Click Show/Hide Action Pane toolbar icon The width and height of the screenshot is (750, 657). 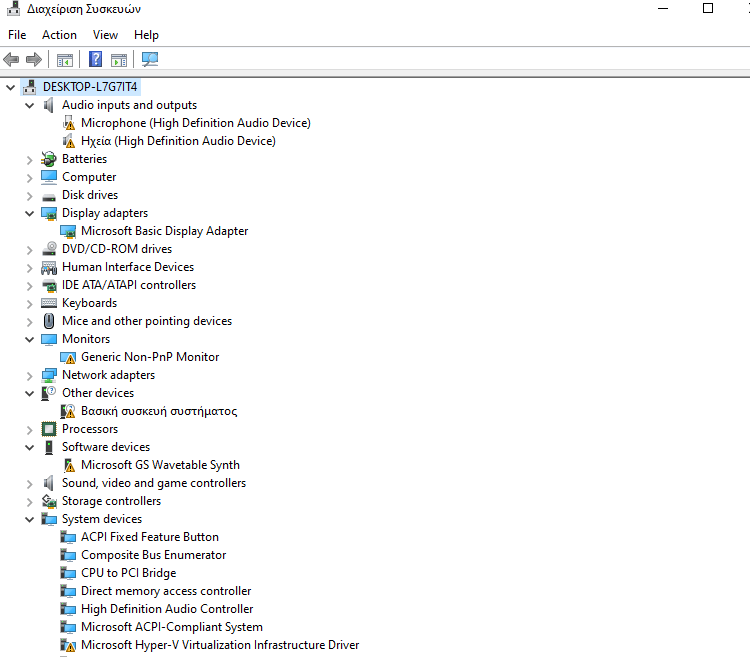tap(119, 60)
